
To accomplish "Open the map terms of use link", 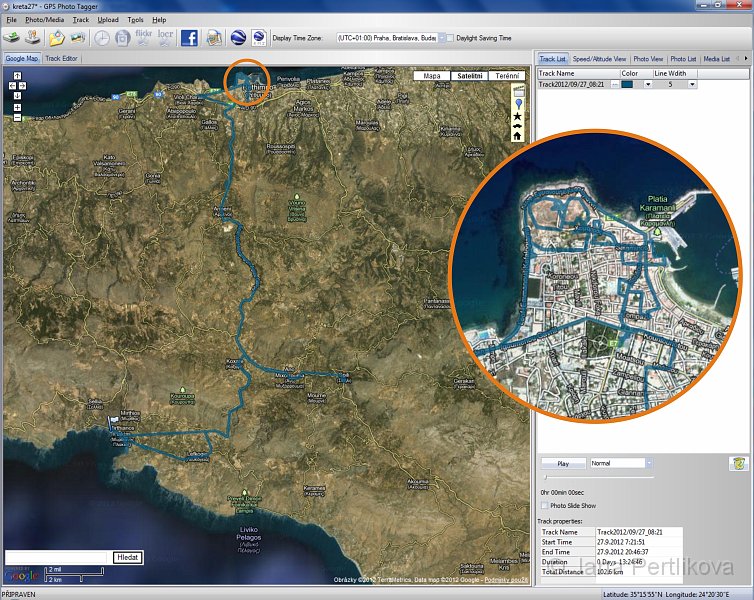I will (506, 580).
